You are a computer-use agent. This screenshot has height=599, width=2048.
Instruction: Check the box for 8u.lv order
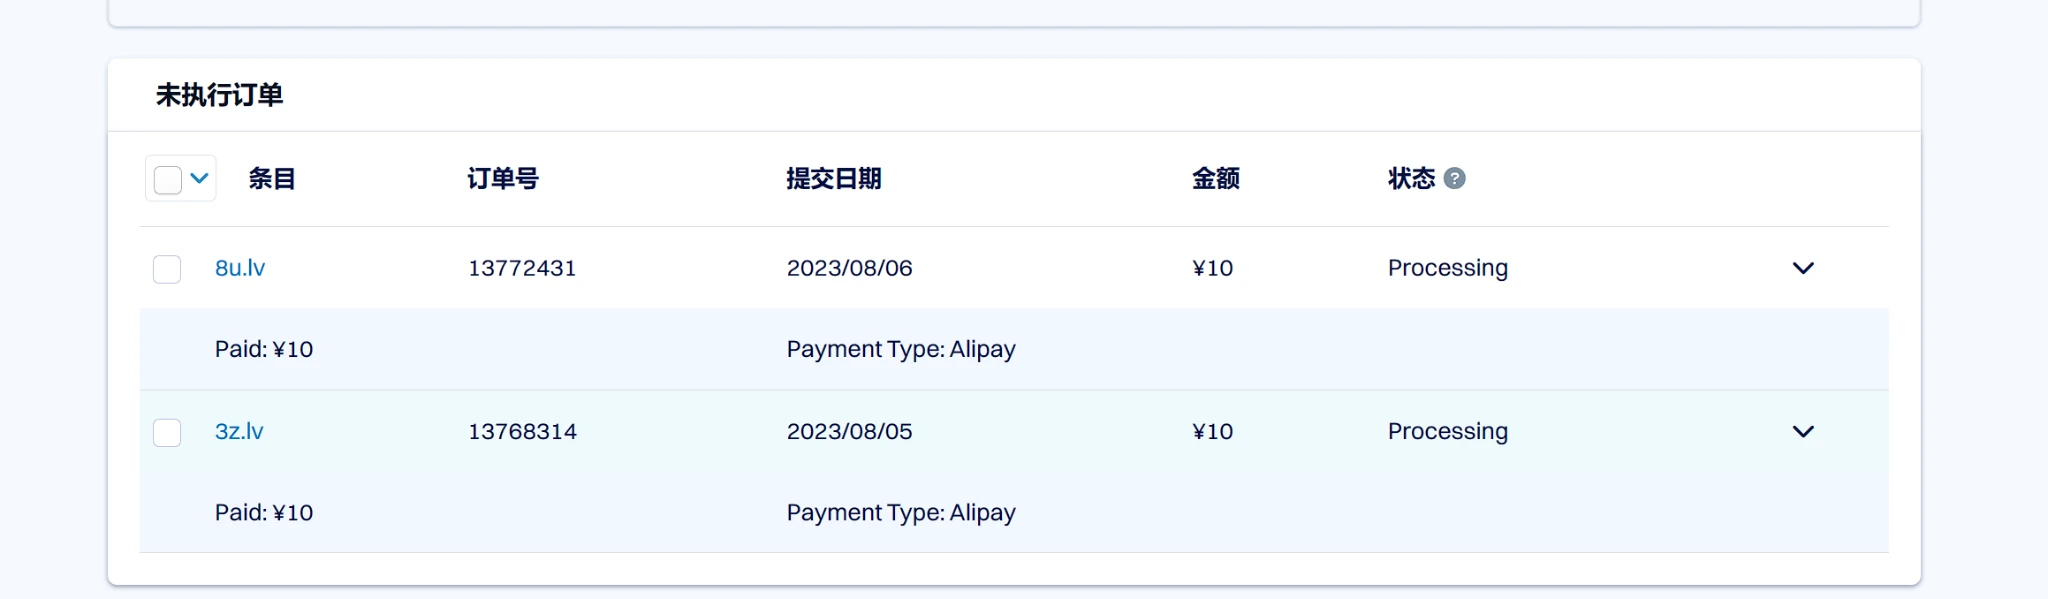pos(167,269)
